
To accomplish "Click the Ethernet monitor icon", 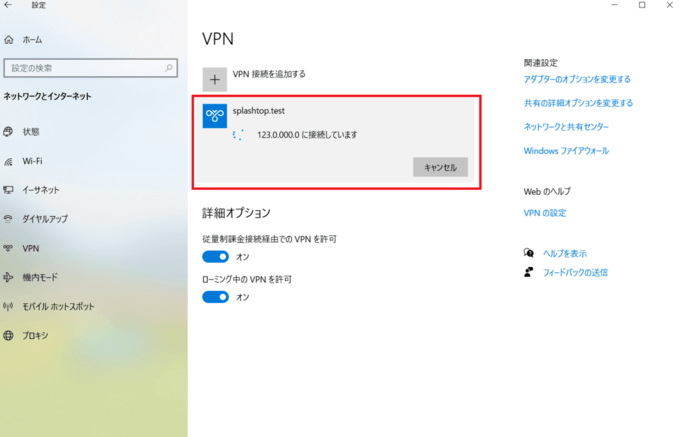I will 8,190.
